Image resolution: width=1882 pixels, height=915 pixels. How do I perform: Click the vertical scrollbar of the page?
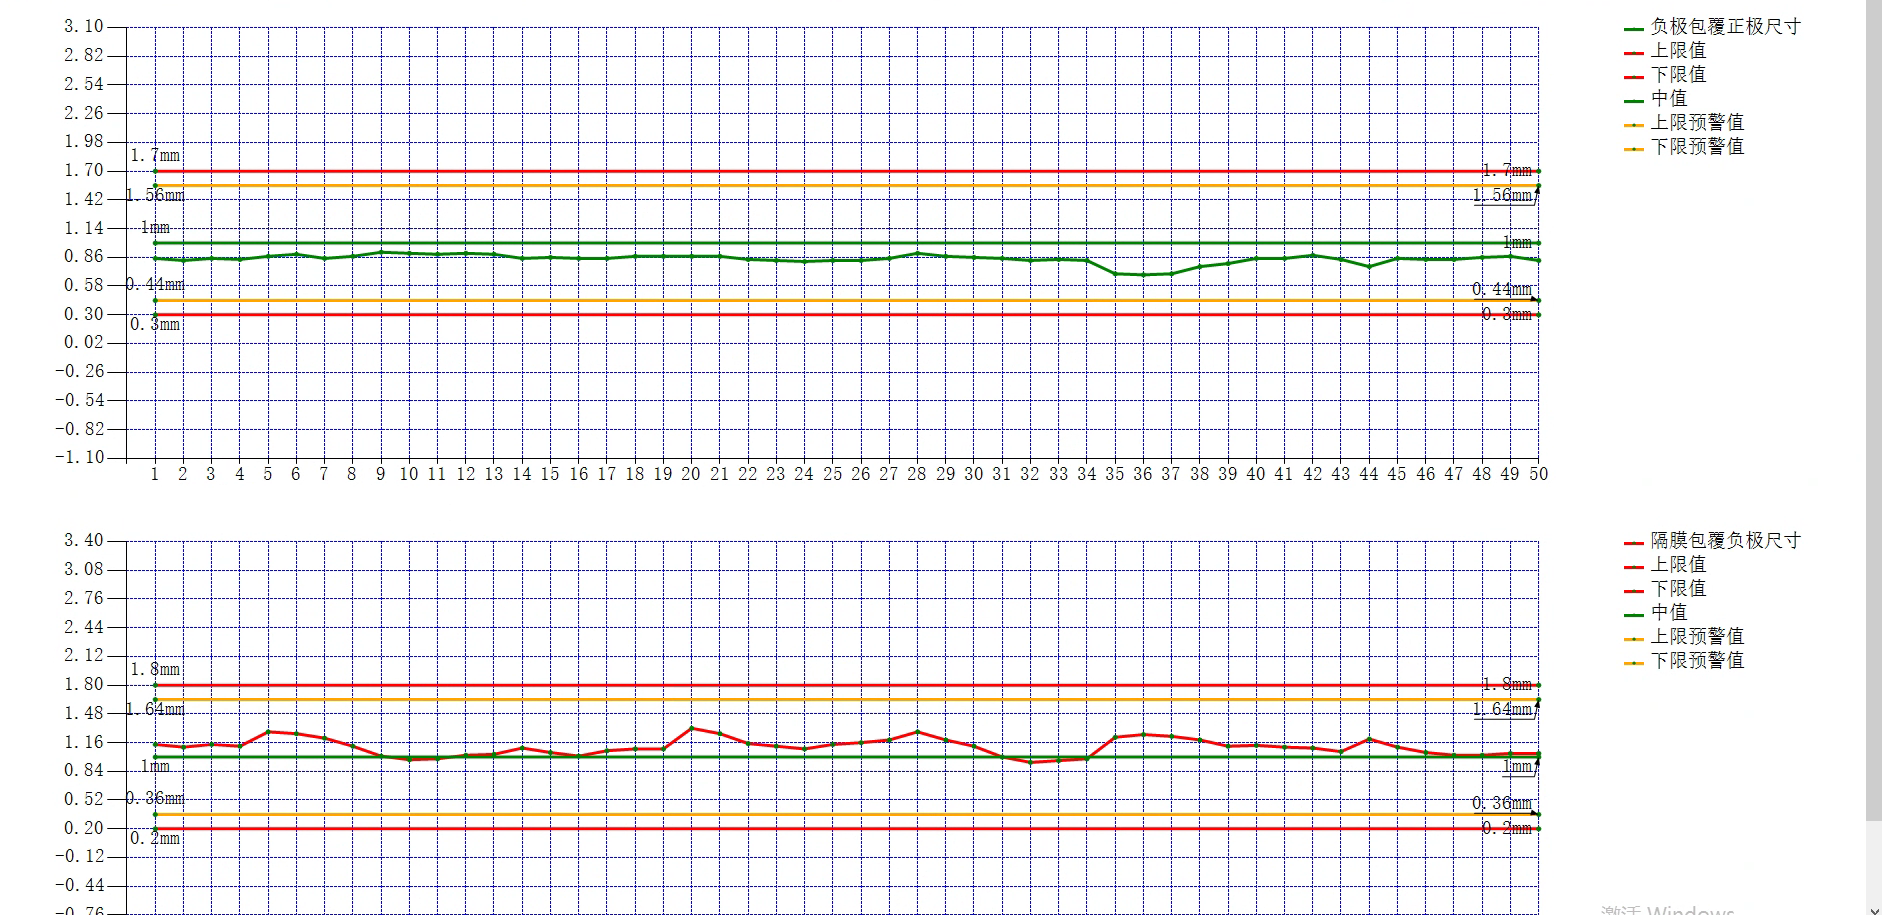(x=1874, y=410)
